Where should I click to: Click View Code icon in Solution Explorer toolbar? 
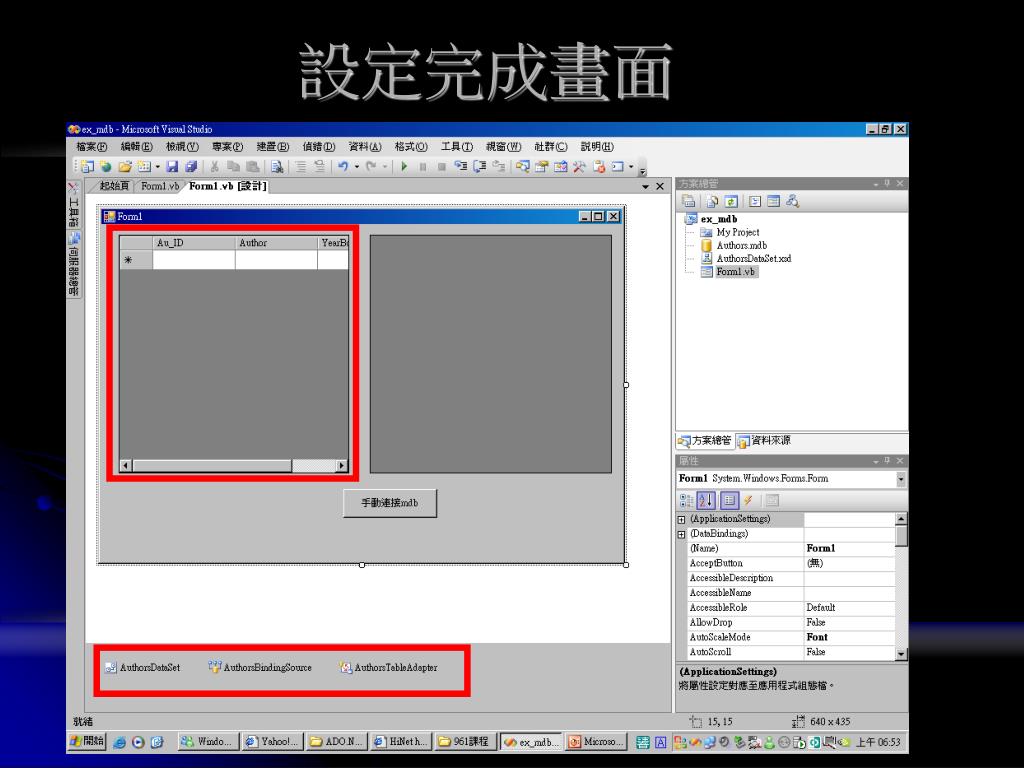coord(755,201)
